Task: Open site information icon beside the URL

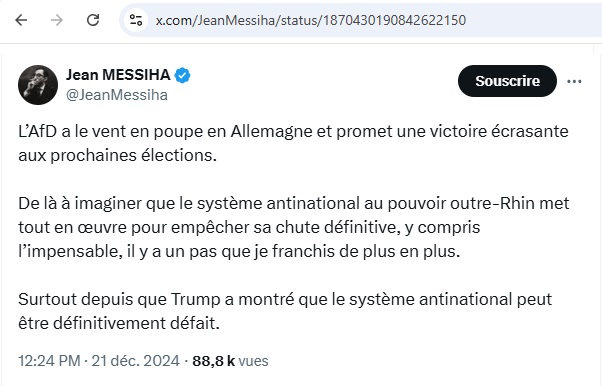Action: click(136, 20)
